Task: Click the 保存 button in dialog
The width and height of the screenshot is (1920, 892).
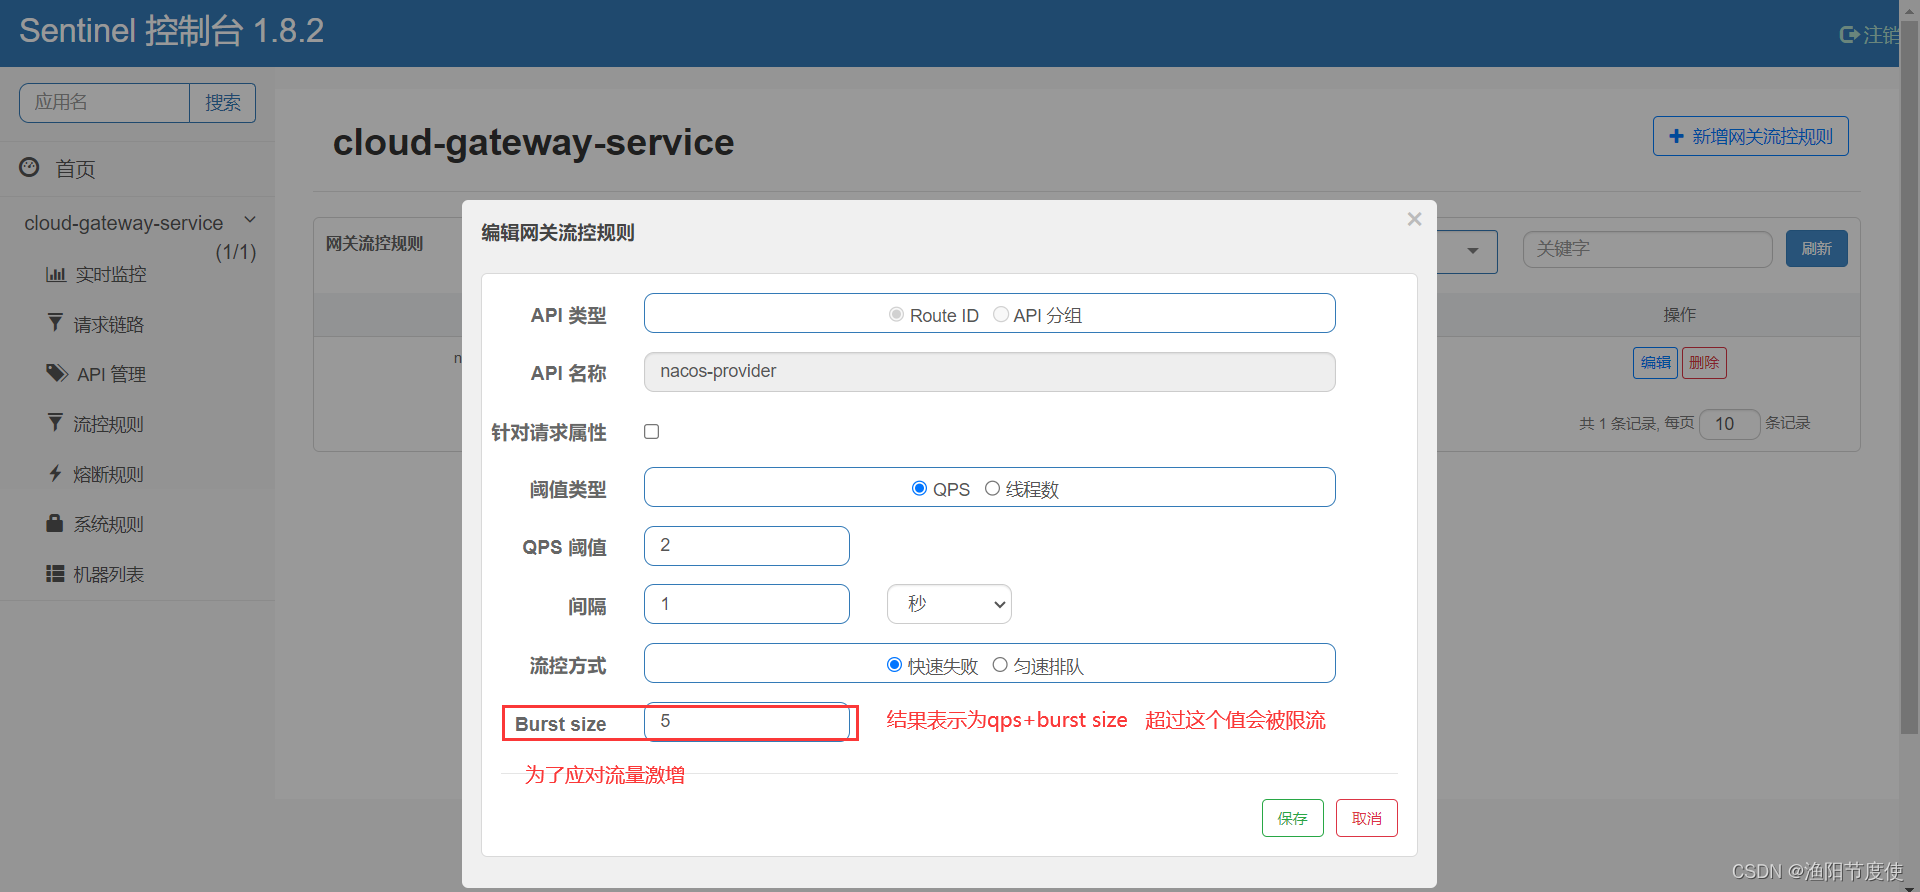Action: click(x=1292, y=818)
